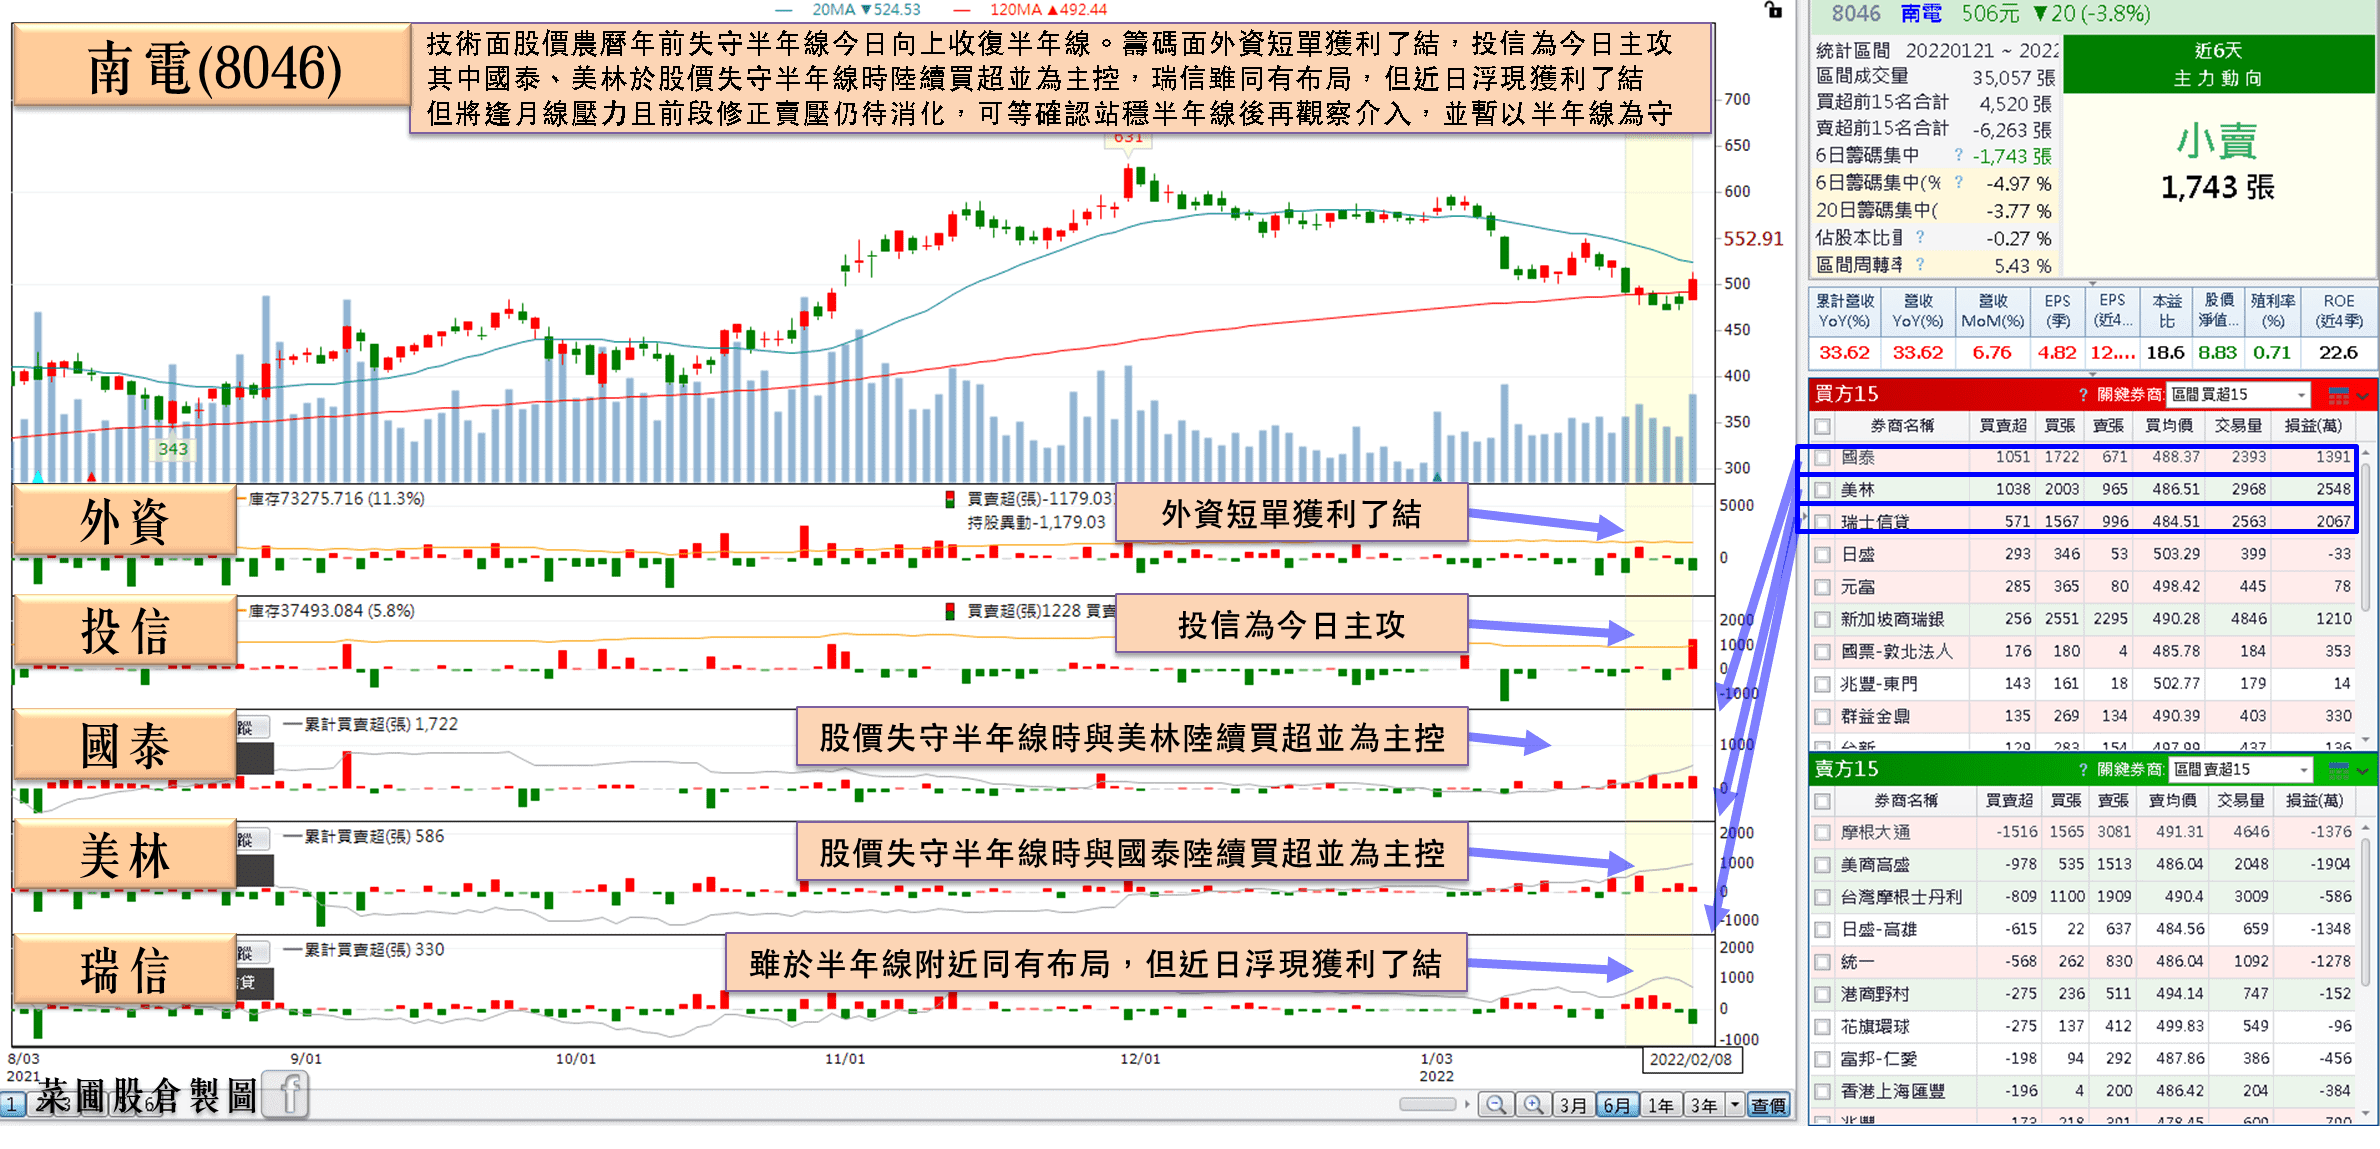The width and height of the screenshot is (2380, 1149).
Task: Tick the checkbox for 國泰 in buyers list
Action: click(x=1823, y=458)
